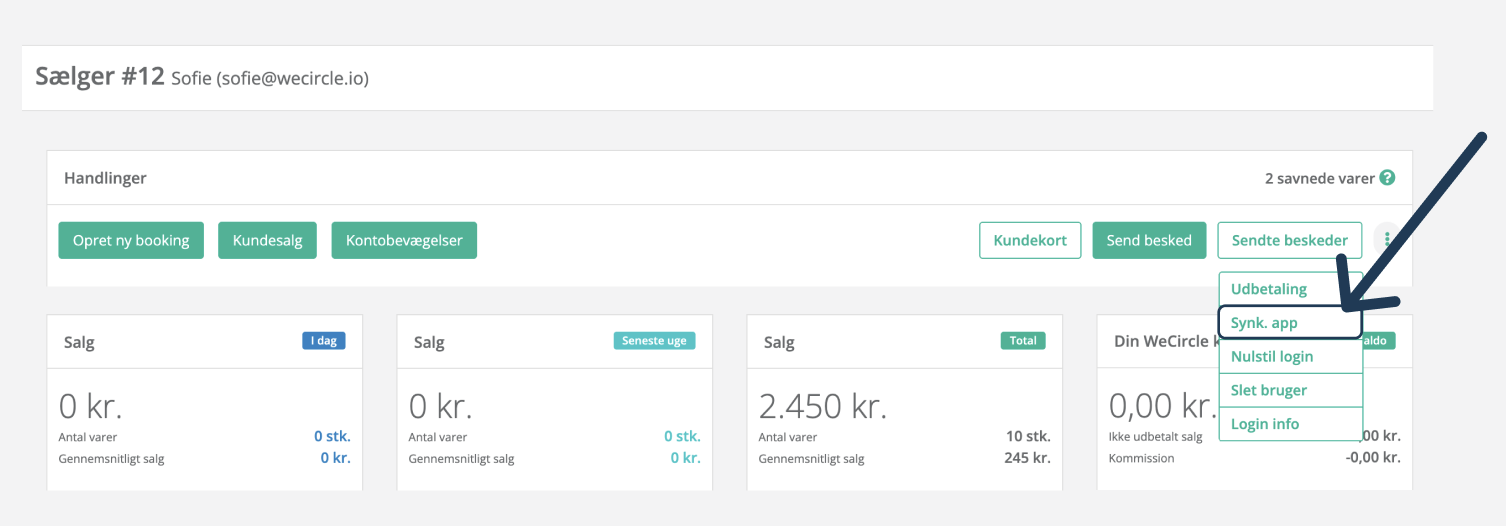Click the Sælger #12 page heading
The width and height of the screenshot is (1506, 526).
tap(100, 77)
